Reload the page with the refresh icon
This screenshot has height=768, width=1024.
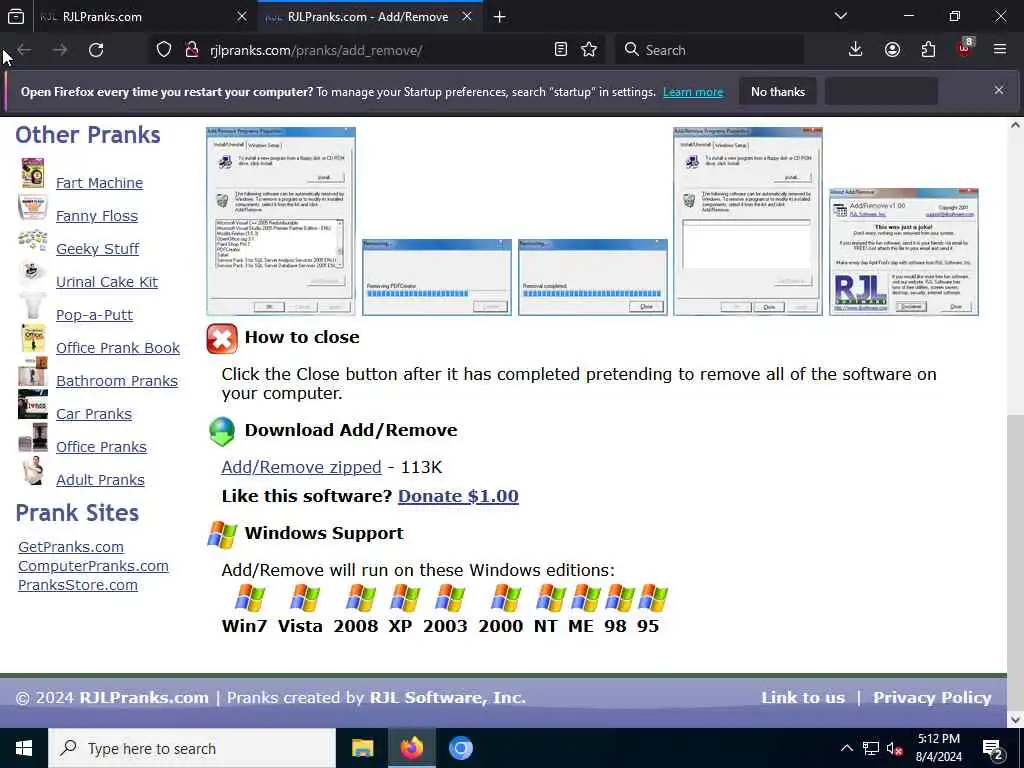tap(96, 50)
